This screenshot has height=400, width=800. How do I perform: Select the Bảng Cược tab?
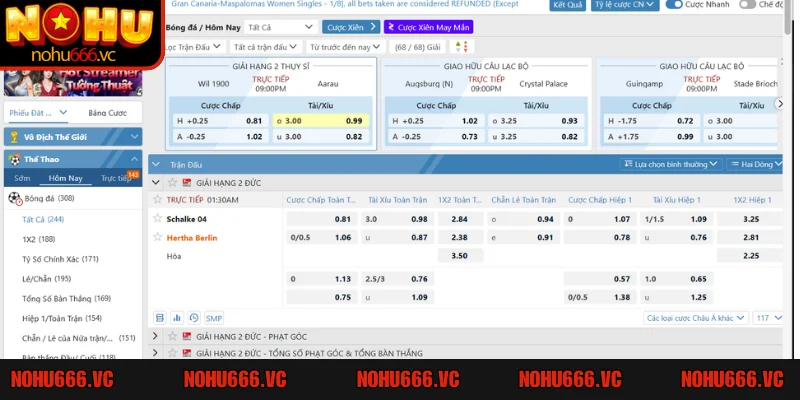point(107,113)
